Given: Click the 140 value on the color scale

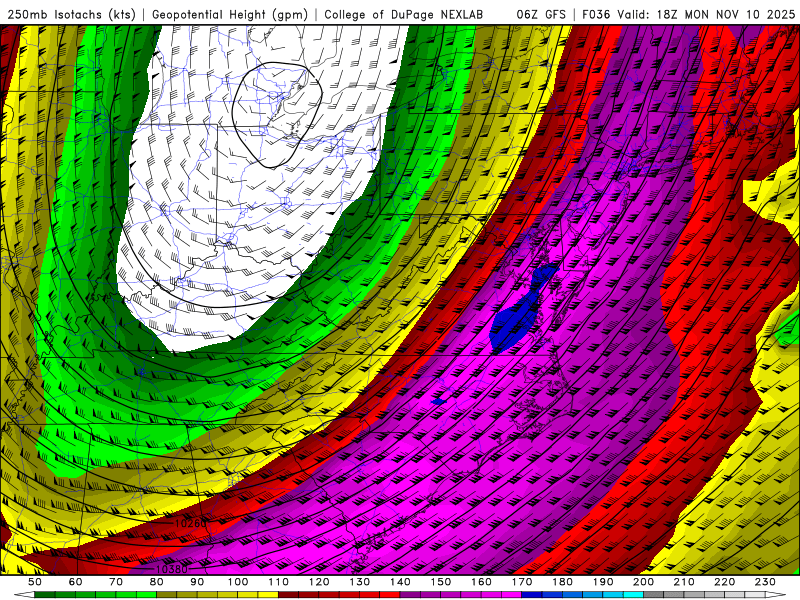Looking at the screenshot, I should tap(400, 582).
